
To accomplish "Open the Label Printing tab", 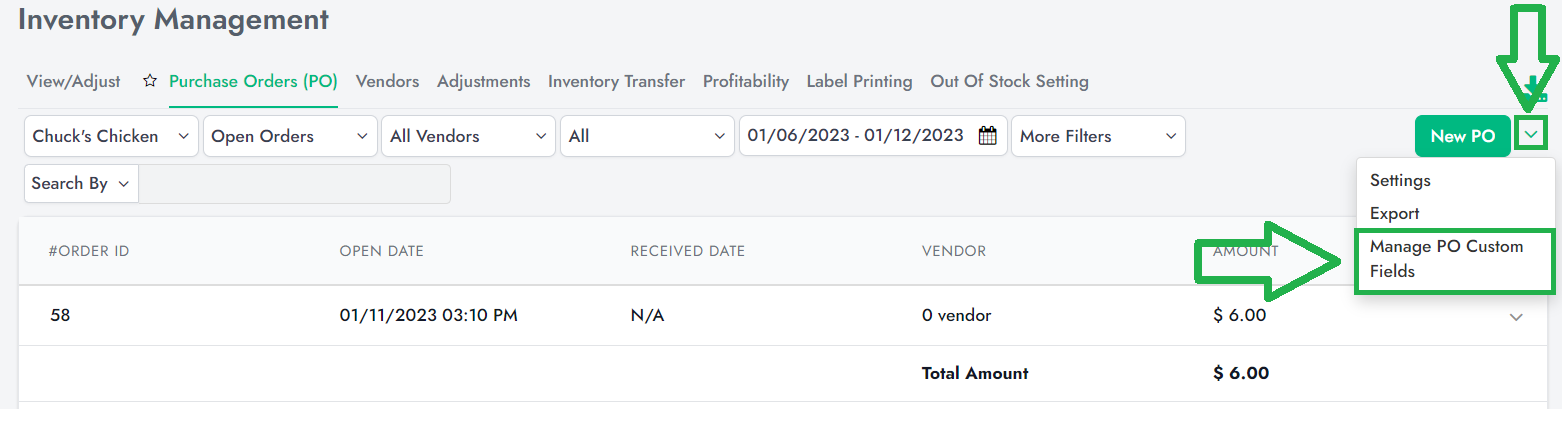I will (x=859, y=81).
